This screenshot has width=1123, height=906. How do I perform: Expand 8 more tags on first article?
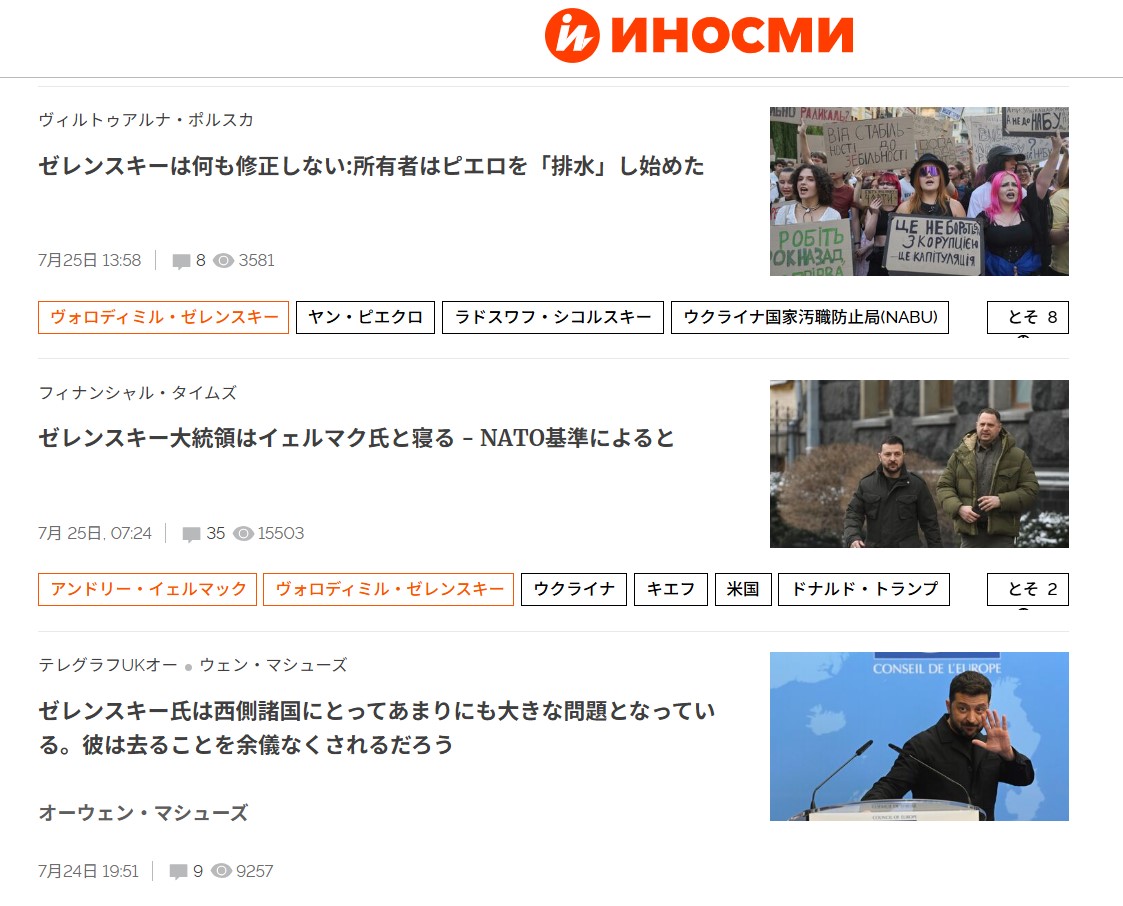click(x=1028, y=317)
